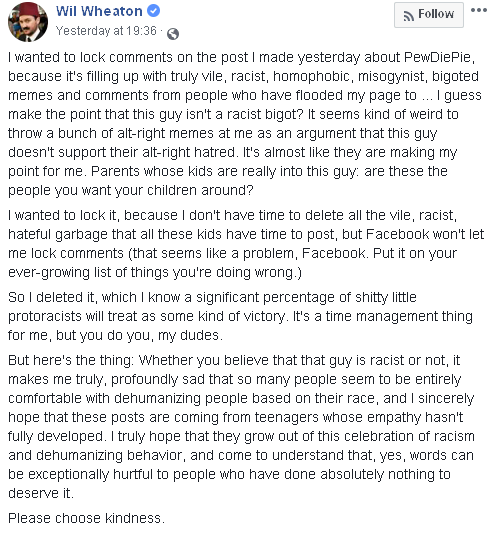Open Wil Wheaton's profile picture
Viewport: 495px width, 539px height.
pos(28,22)
